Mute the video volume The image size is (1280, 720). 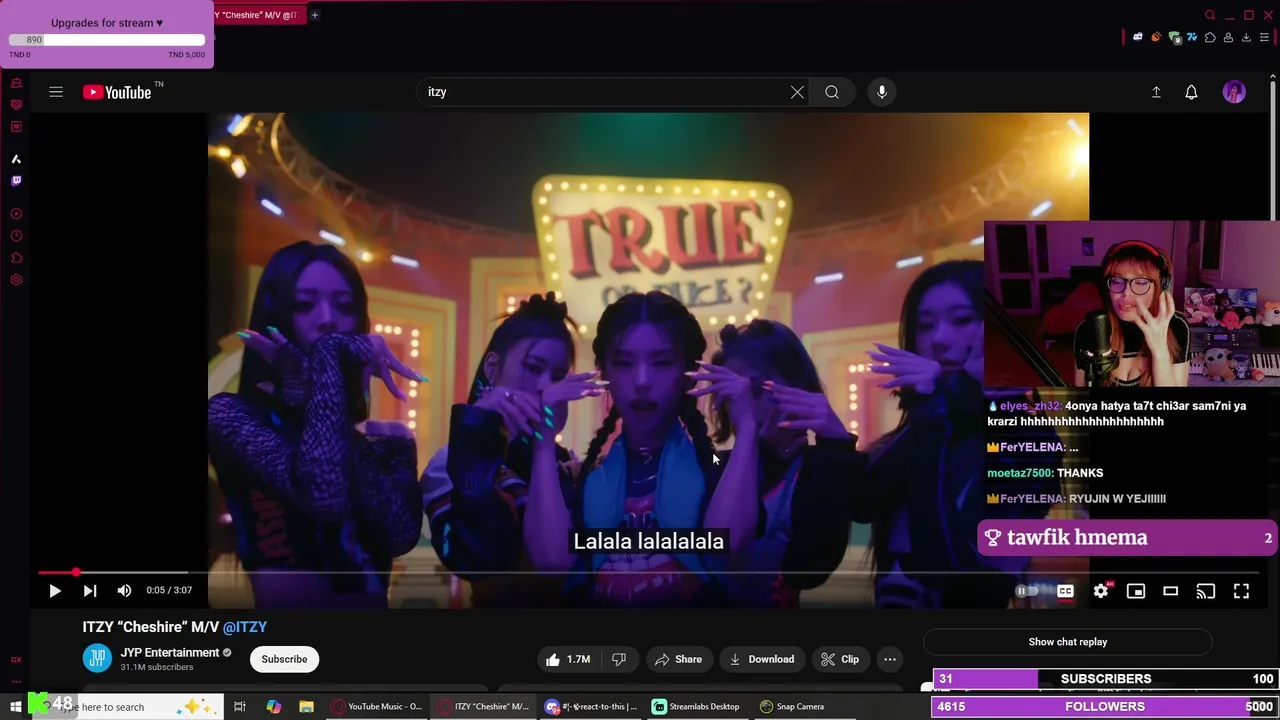pyautogui.click(x=124, y=591)
